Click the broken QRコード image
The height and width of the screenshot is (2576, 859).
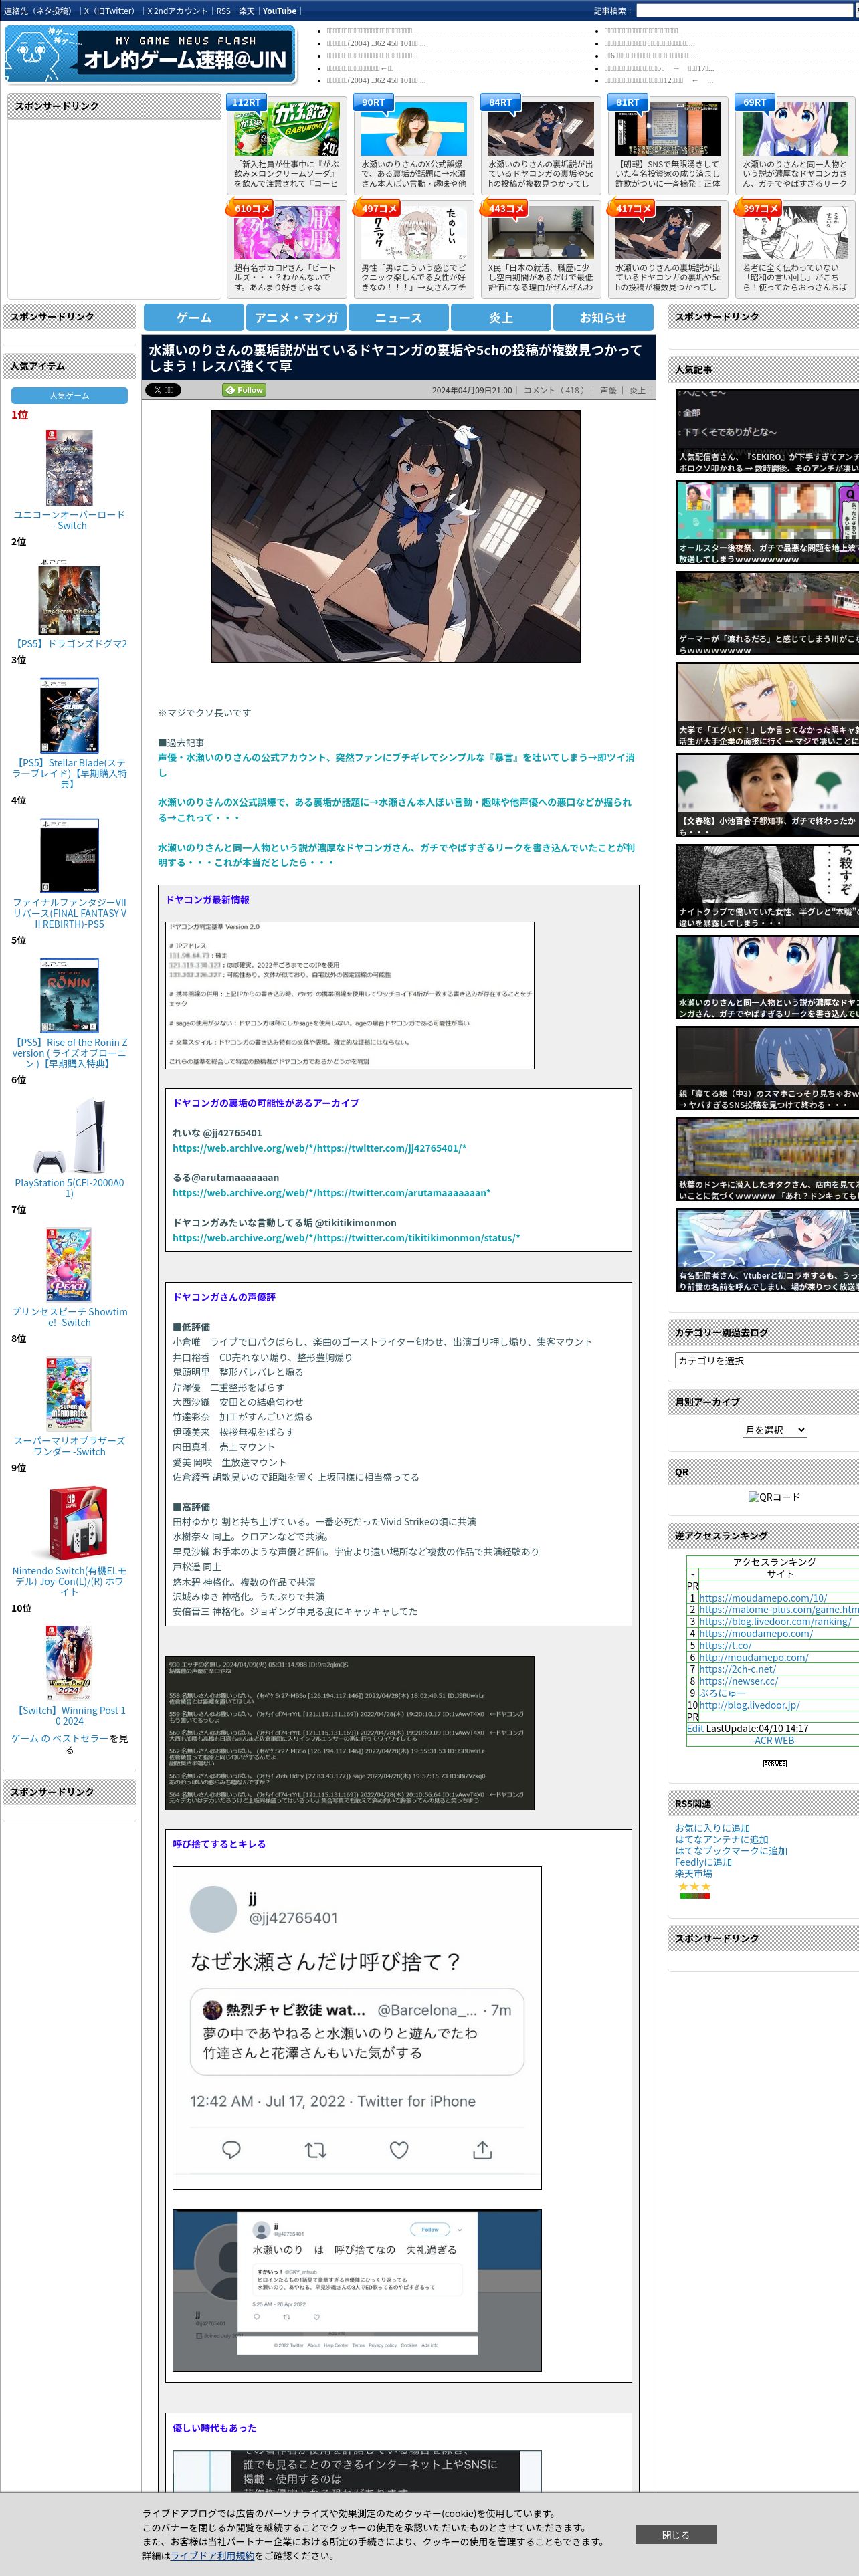tap(773, 1497)
